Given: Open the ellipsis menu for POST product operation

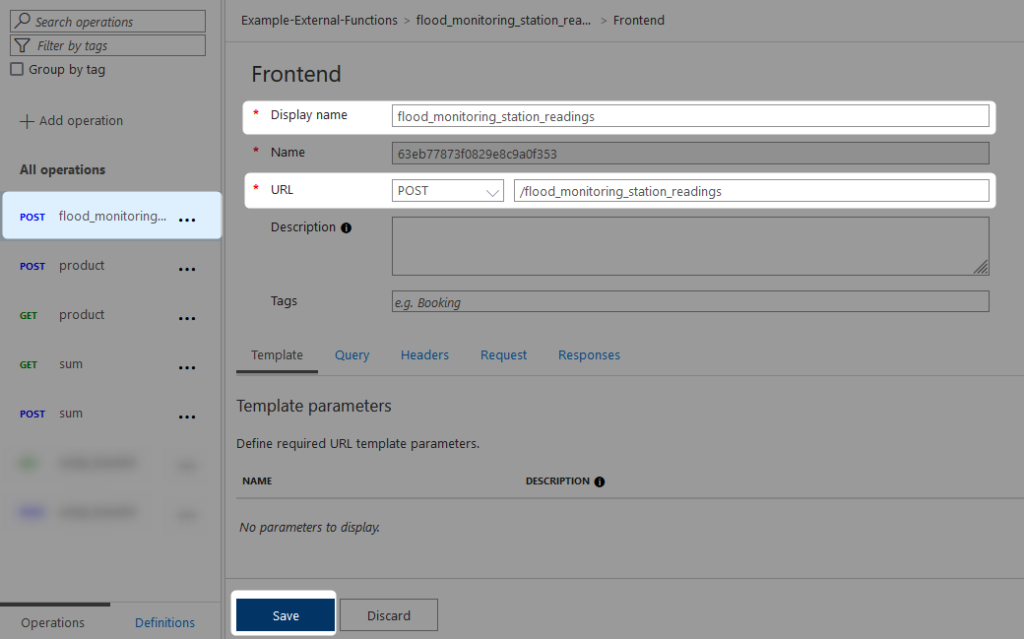Looking at the screenshot, I should (x=187, y=267).
